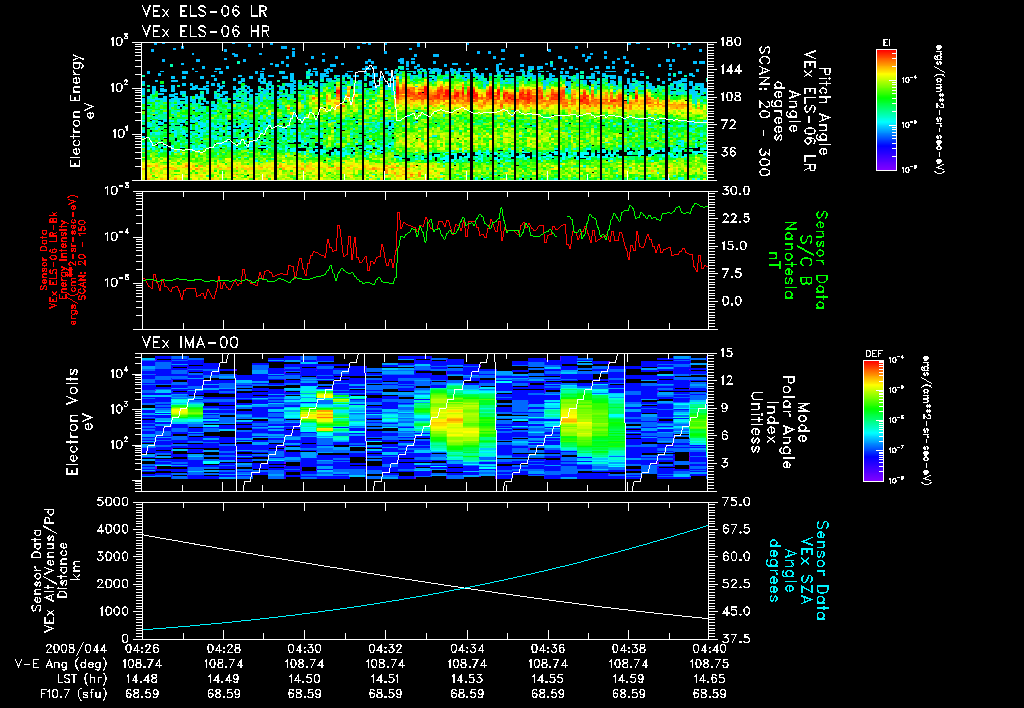Click the 'SCAN: 20 - 300' rotated label
The height and width of the screenshot is (708, 1024).
(764, 110)
